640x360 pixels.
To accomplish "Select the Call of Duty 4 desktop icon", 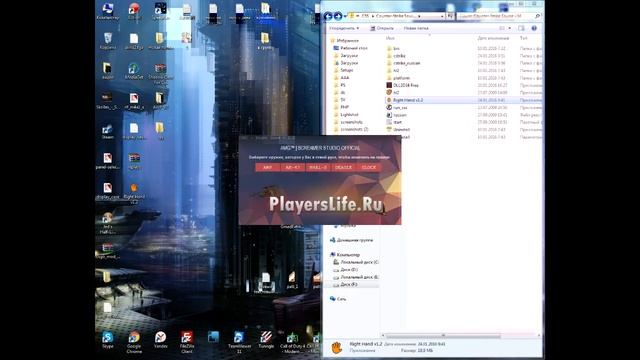I will point(292,342).
